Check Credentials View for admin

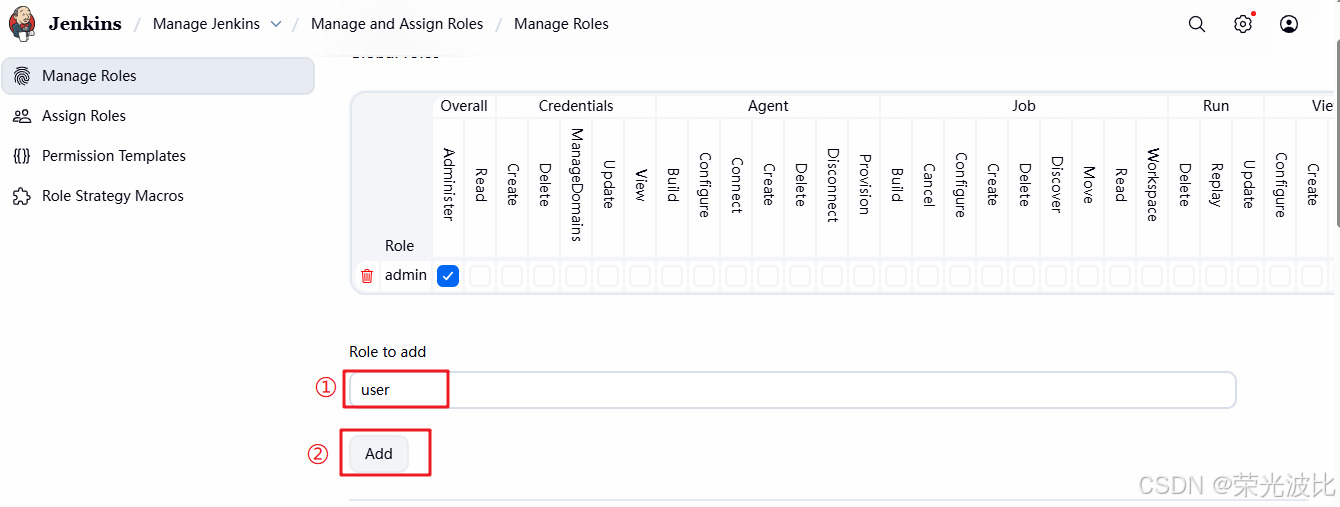pos(640,276)
